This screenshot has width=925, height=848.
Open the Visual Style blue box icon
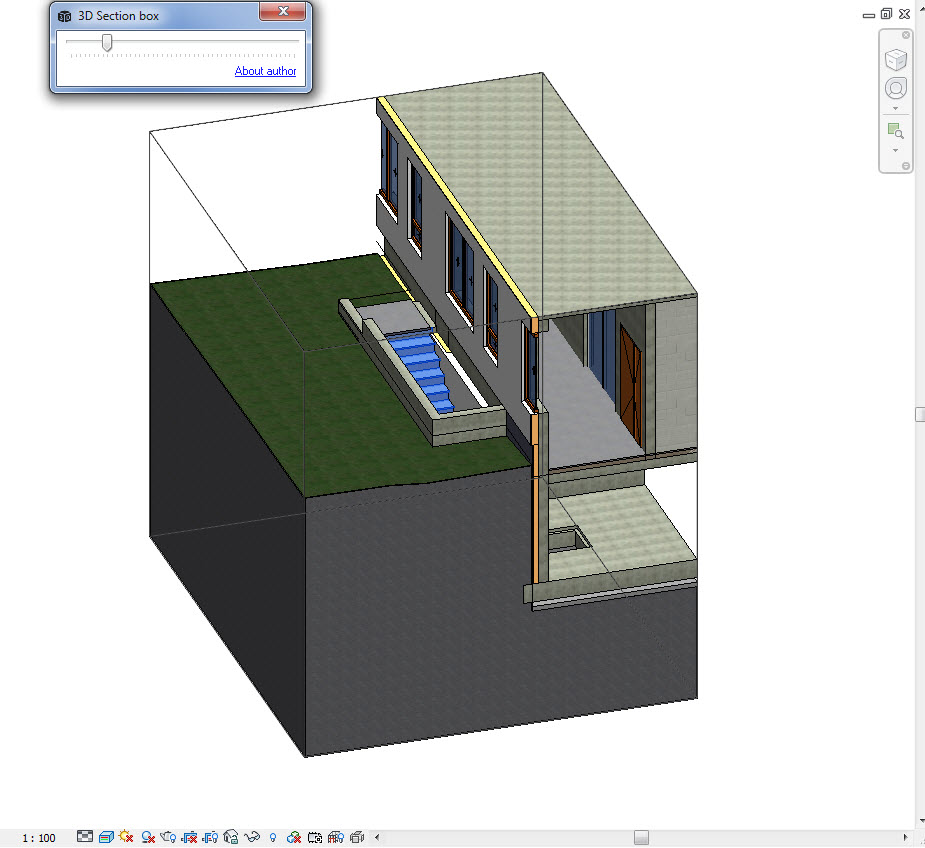coord(106,837)
